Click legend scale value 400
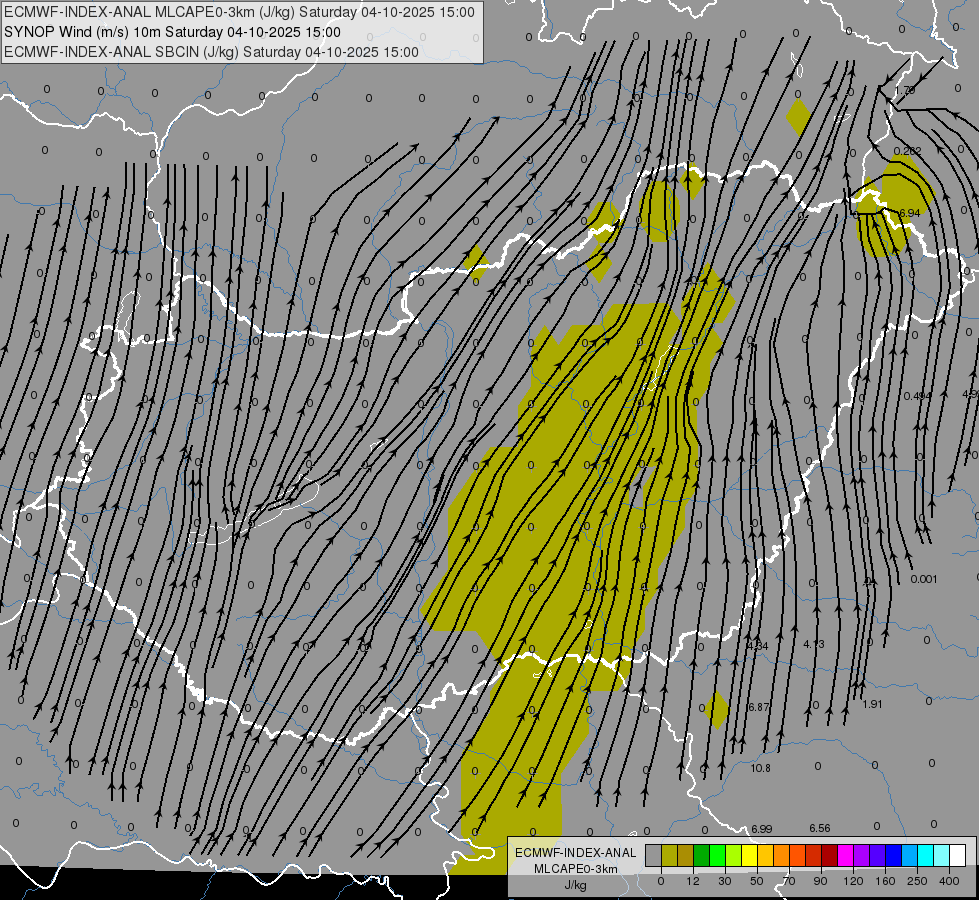The width and height of the screenshot is (979, 900). (949, 881)
